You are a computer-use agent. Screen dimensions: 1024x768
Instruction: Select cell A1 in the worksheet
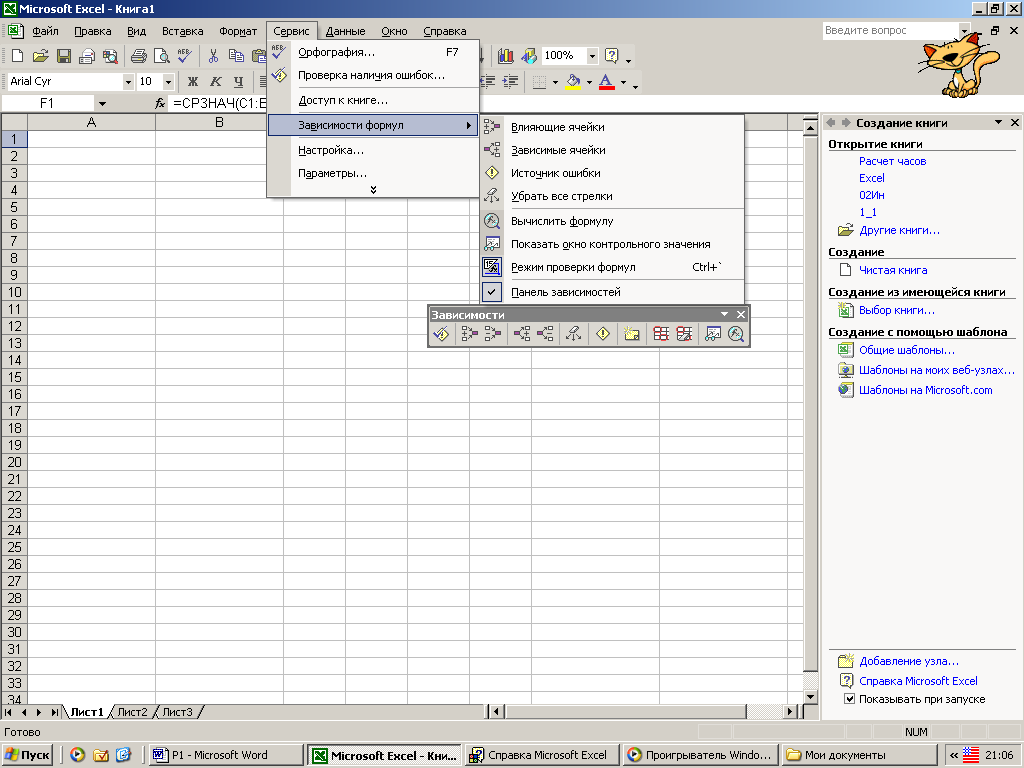point(91,138)
